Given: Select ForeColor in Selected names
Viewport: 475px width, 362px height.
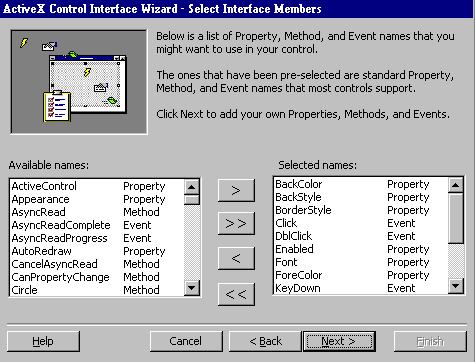Looking at the screenshot, I should pyautogui.click(x=361, y=275).
